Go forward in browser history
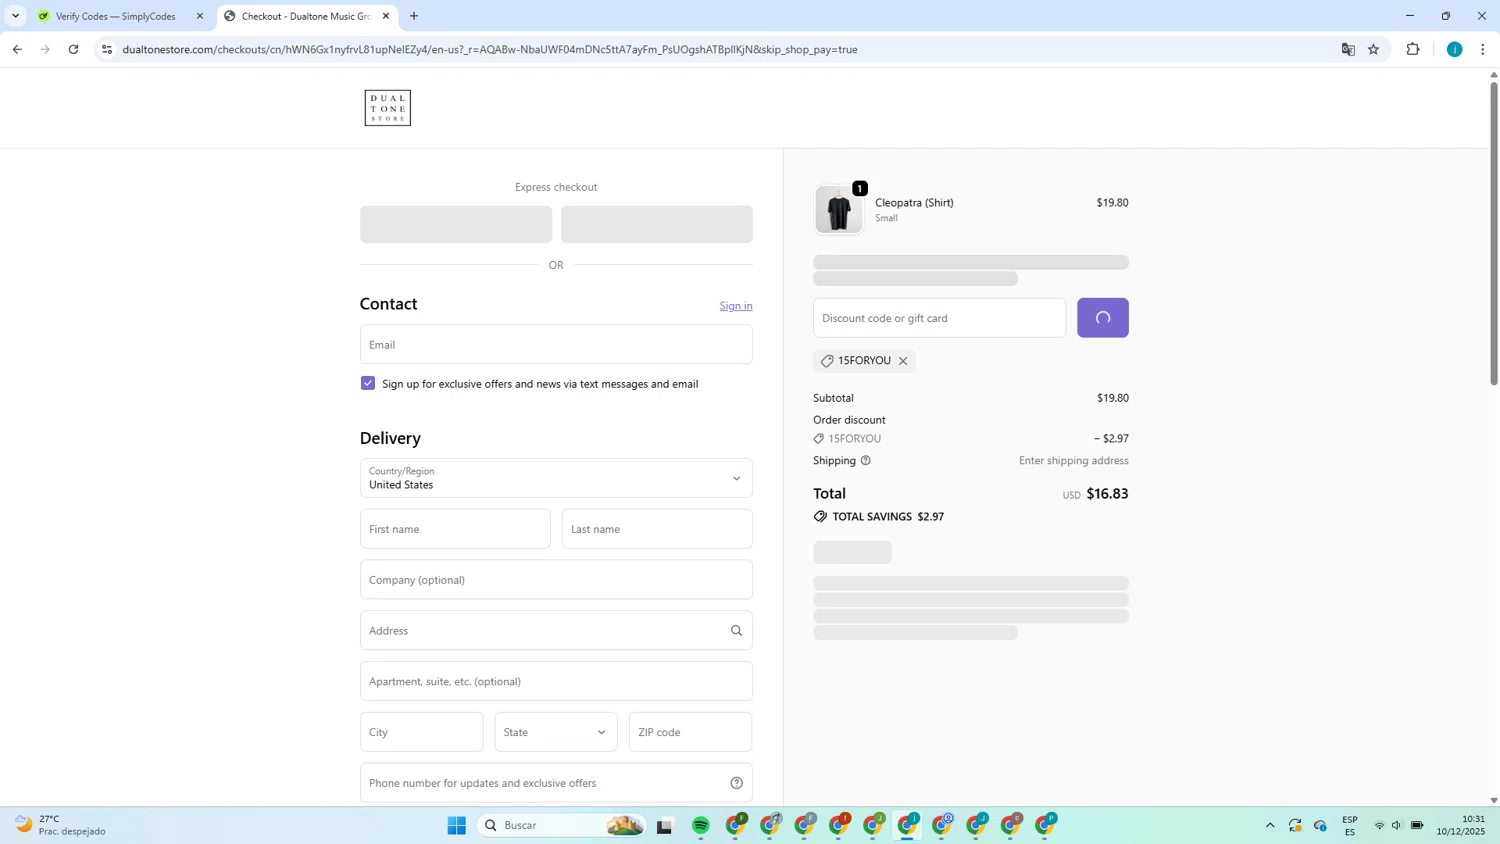This screenshot has width=1500, height=844. [x=45, y=49]
